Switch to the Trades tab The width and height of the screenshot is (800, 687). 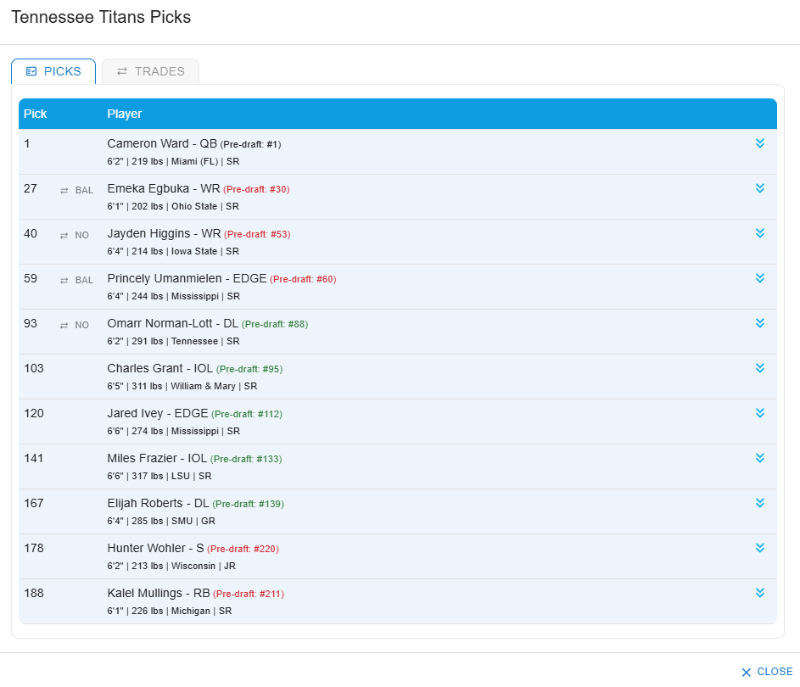pyautogui.click(x=151, y=71)
